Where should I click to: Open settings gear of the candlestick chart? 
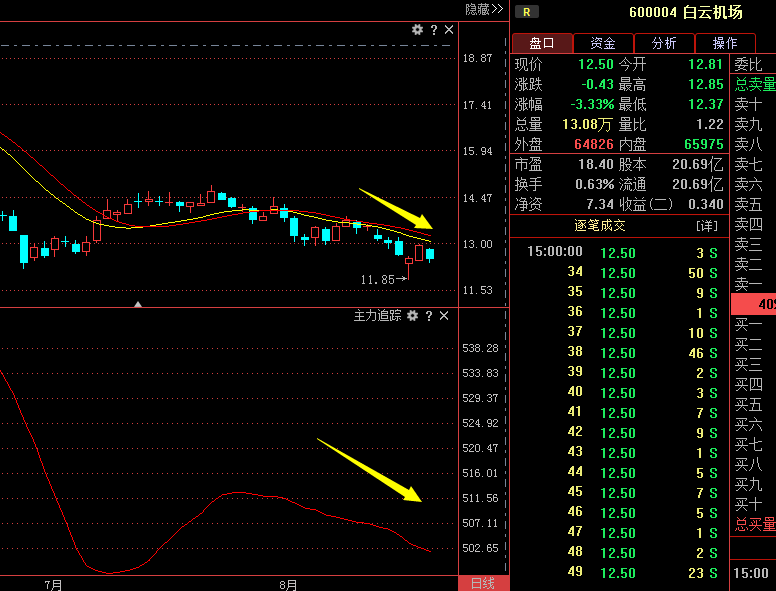[x=417, y=30]
